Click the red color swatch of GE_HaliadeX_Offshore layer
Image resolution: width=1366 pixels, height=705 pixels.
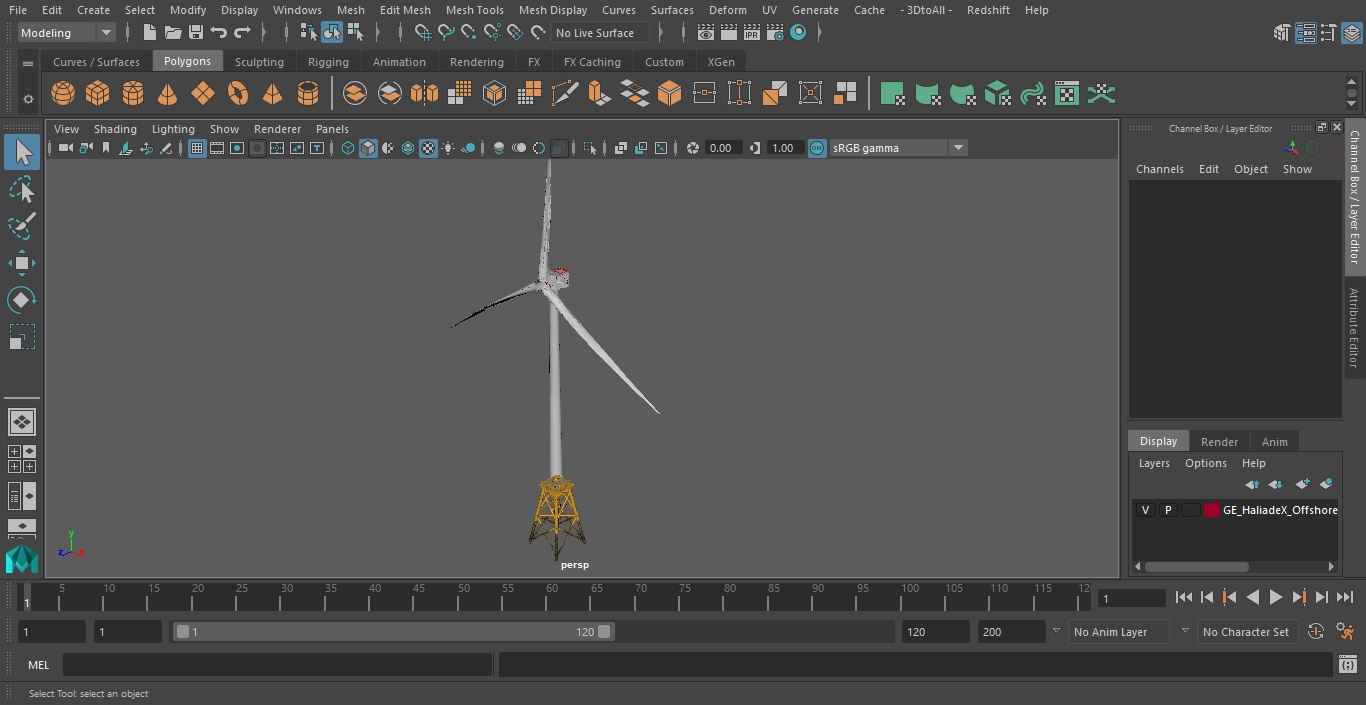pos(1212,510)
